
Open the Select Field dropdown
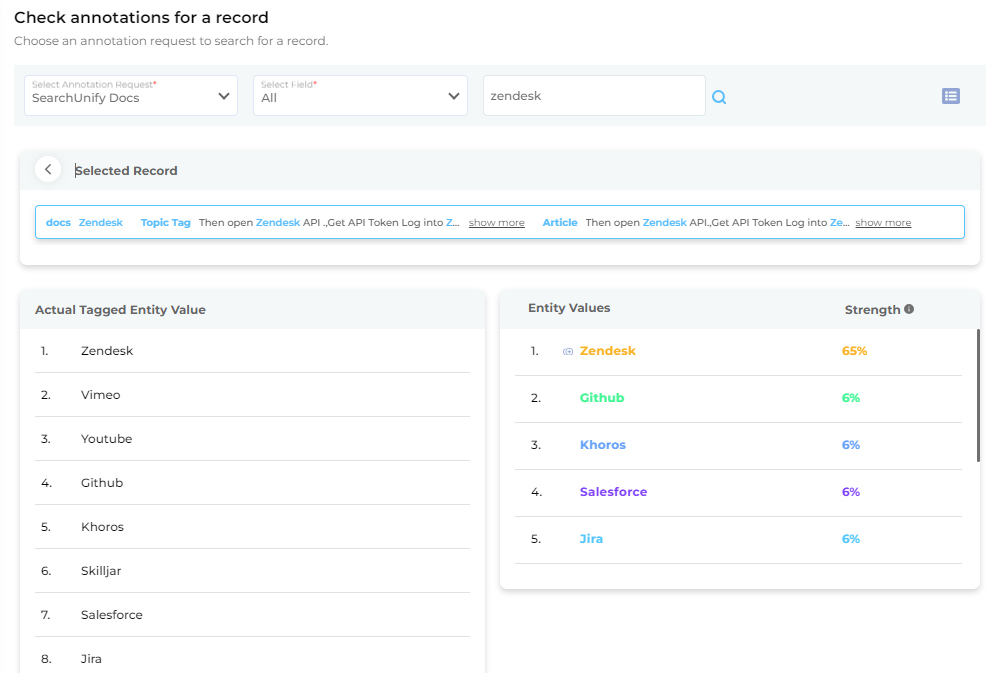click(360, 96)
